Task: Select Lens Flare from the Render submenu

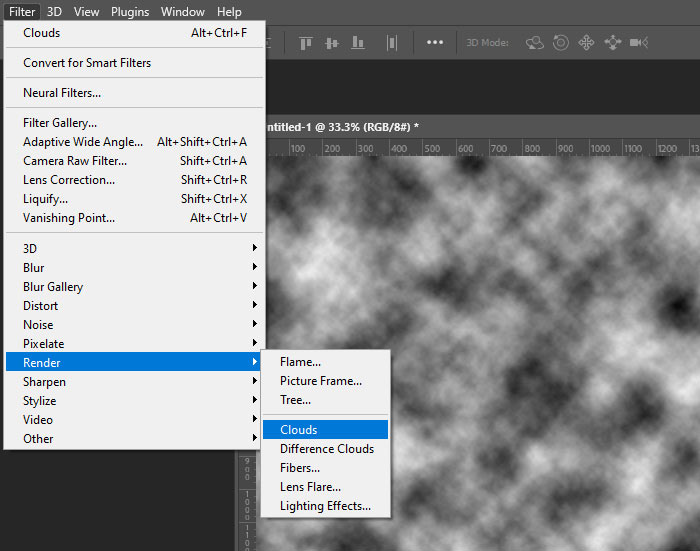Action: (310, 487)
